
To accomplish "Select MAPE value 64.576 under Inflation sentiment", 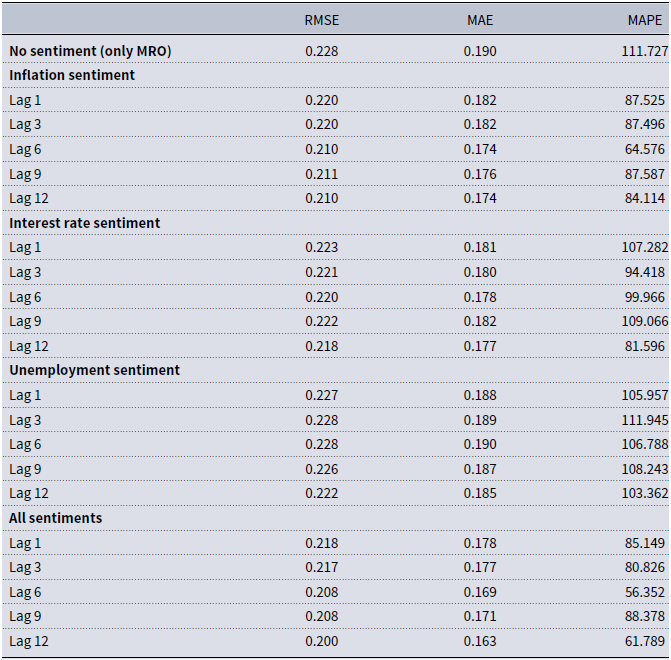I will 644,149.
